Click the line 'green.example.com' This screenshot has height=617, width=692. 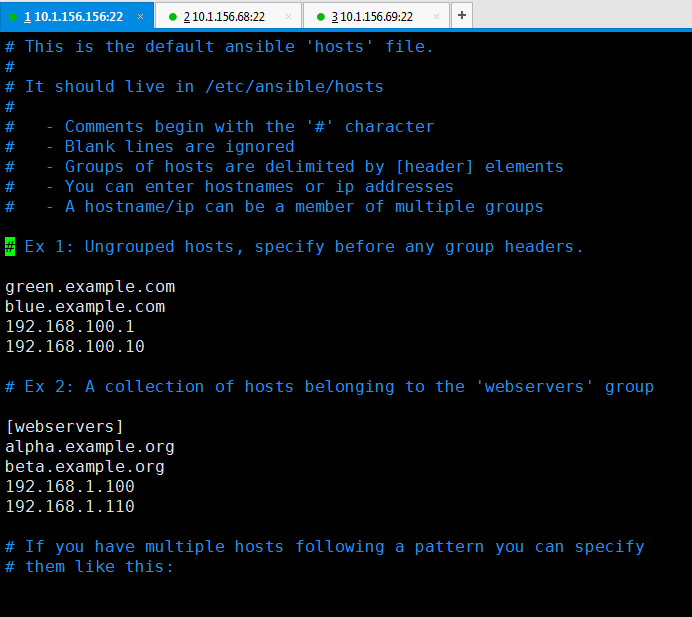[x=90, y=287]
